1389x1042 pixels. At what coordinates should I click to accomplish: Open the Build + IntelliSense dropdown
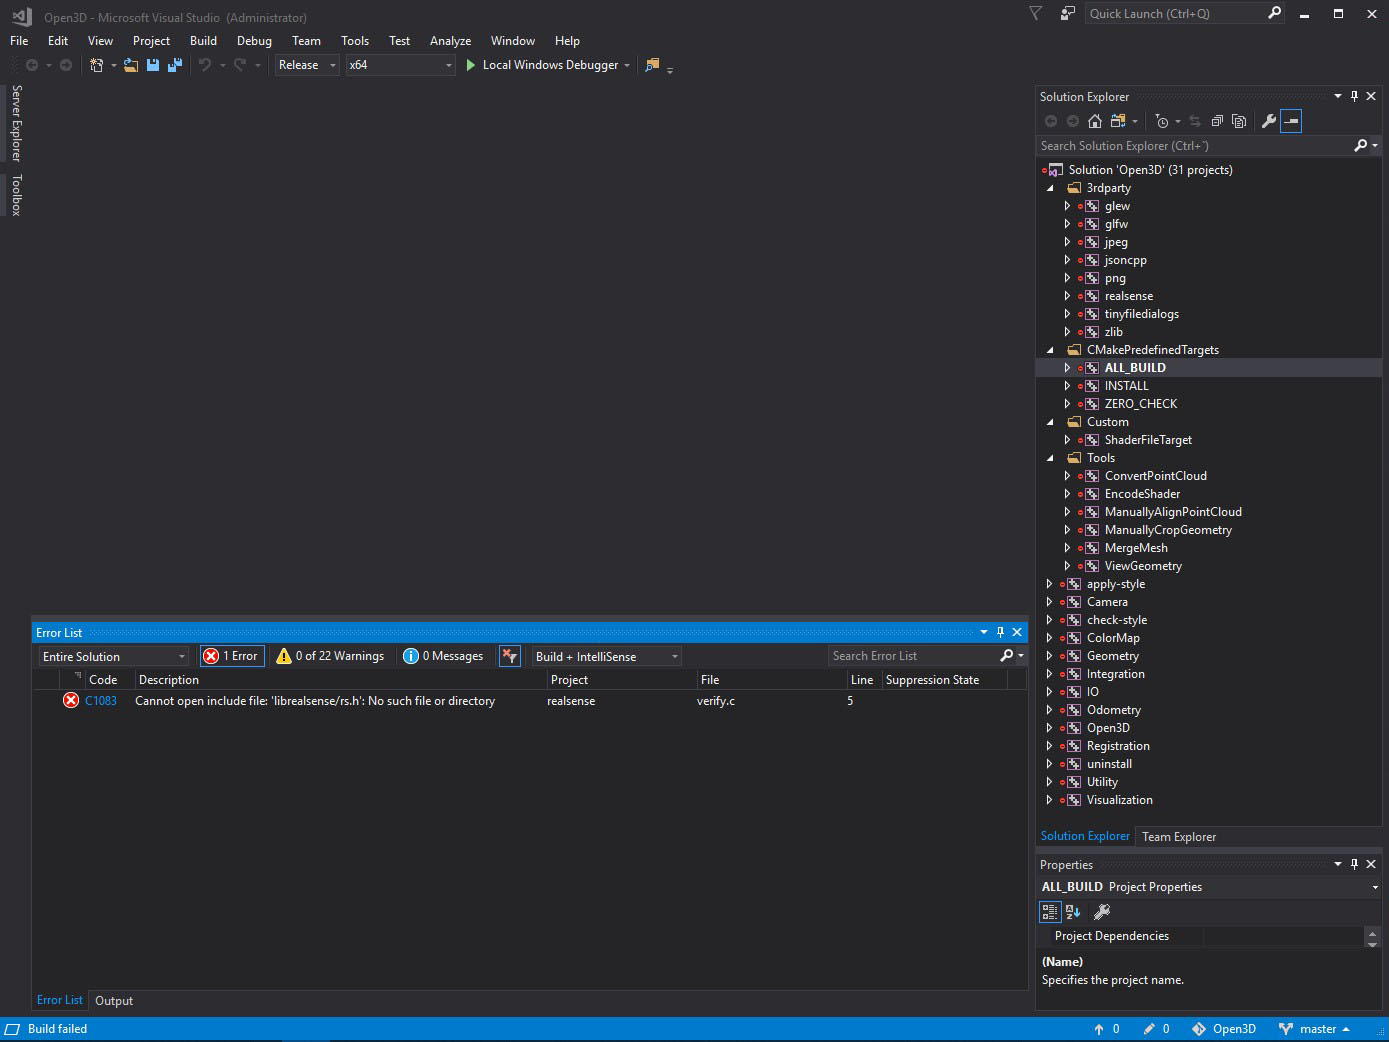point(607,657)
